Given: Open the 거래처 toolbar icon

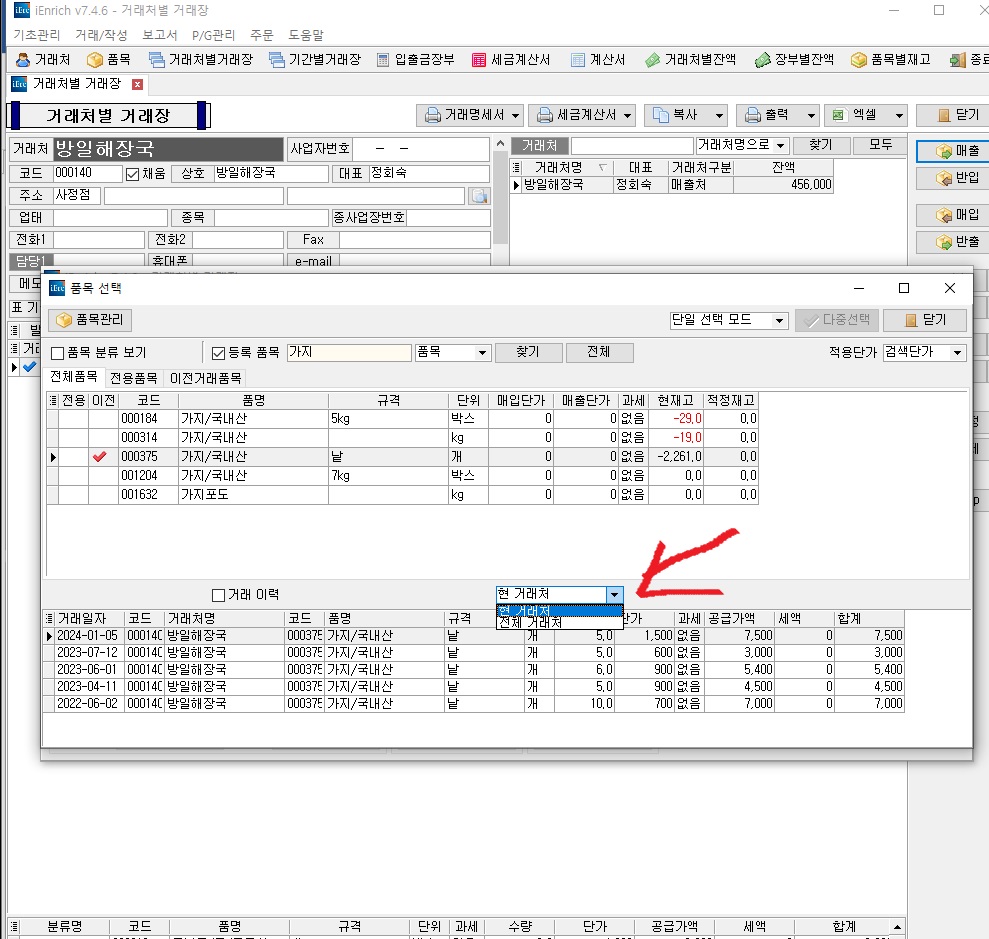Looking at the screenshot, I should 43,60.
